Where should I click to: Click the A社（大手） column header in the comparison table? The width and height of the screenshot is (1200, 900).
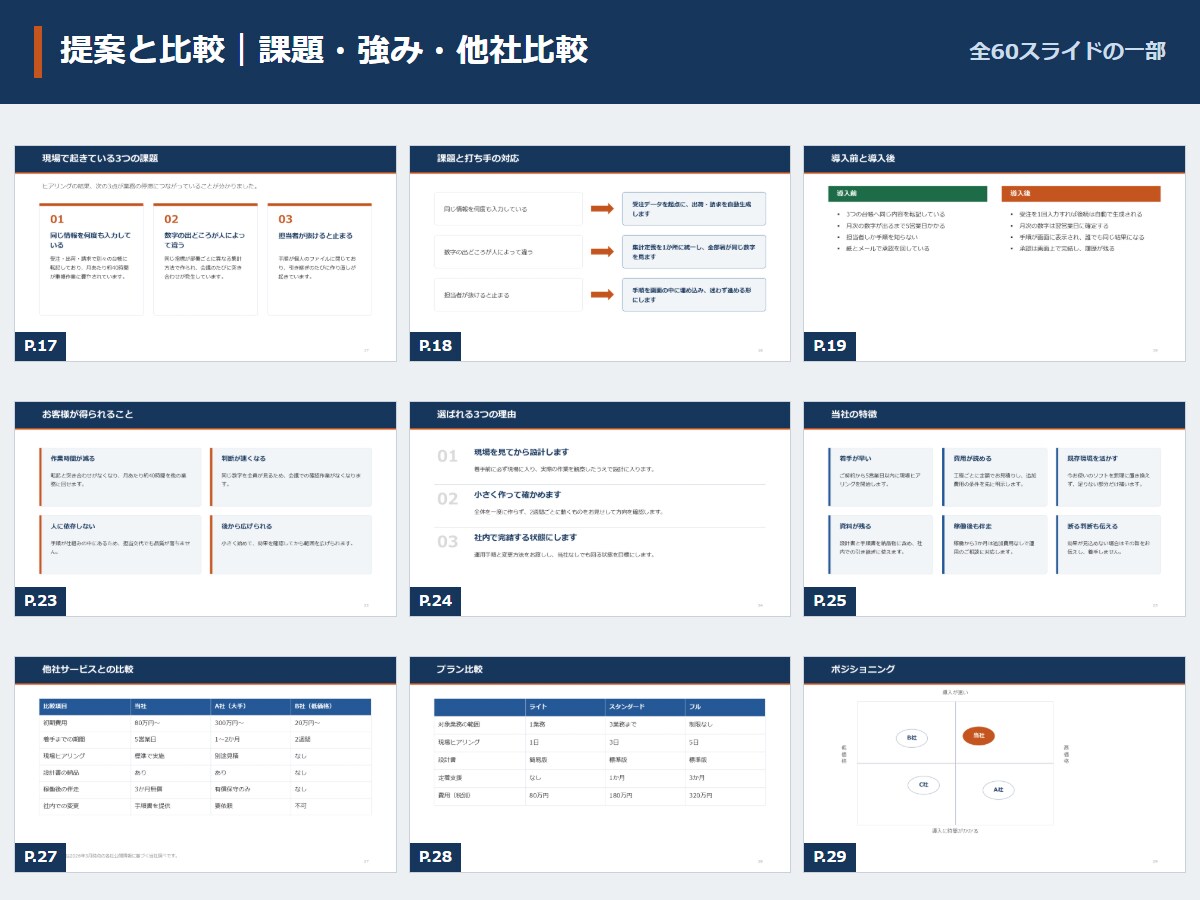250,707
